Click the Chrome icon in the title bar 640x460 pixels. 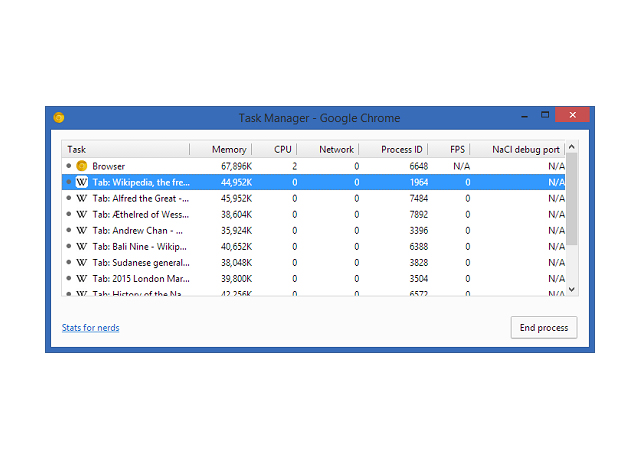click(x=59, y=117)
